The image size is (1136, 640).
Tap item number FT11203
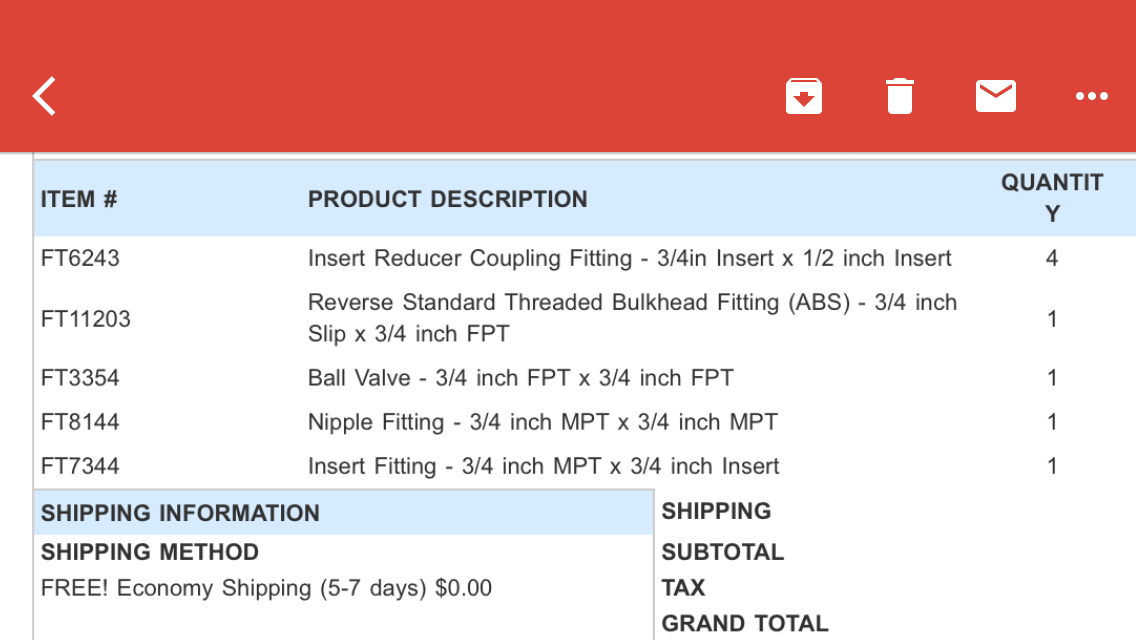[85, 319]
